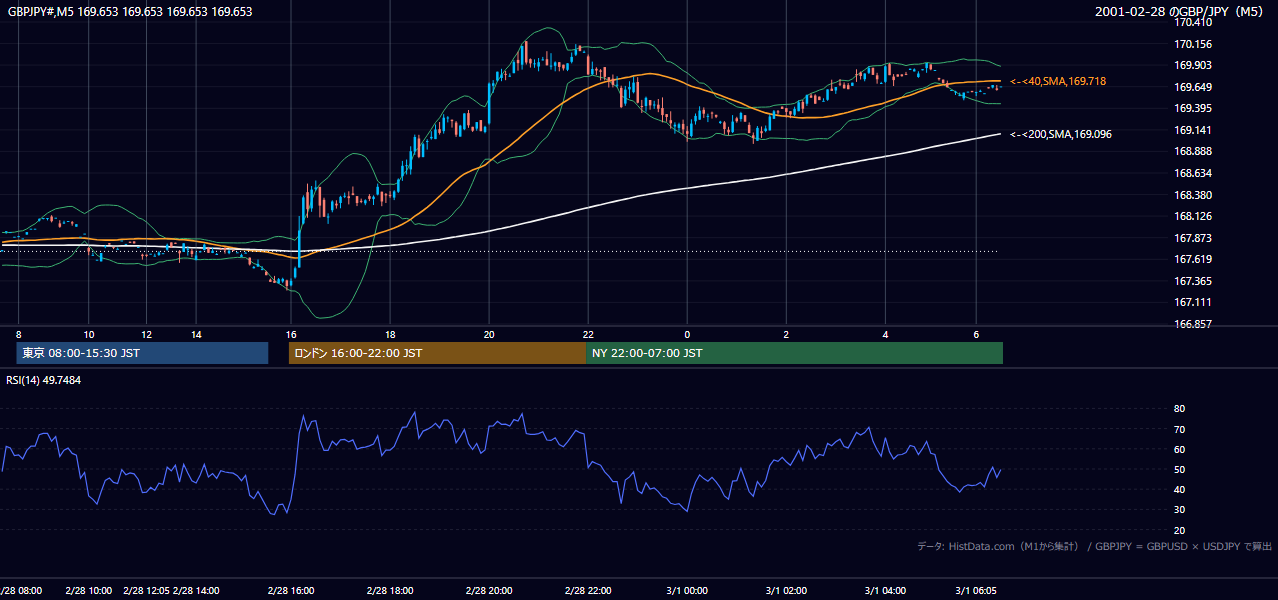Click hour 14 on the chart time axis

[x=196, y=334]
